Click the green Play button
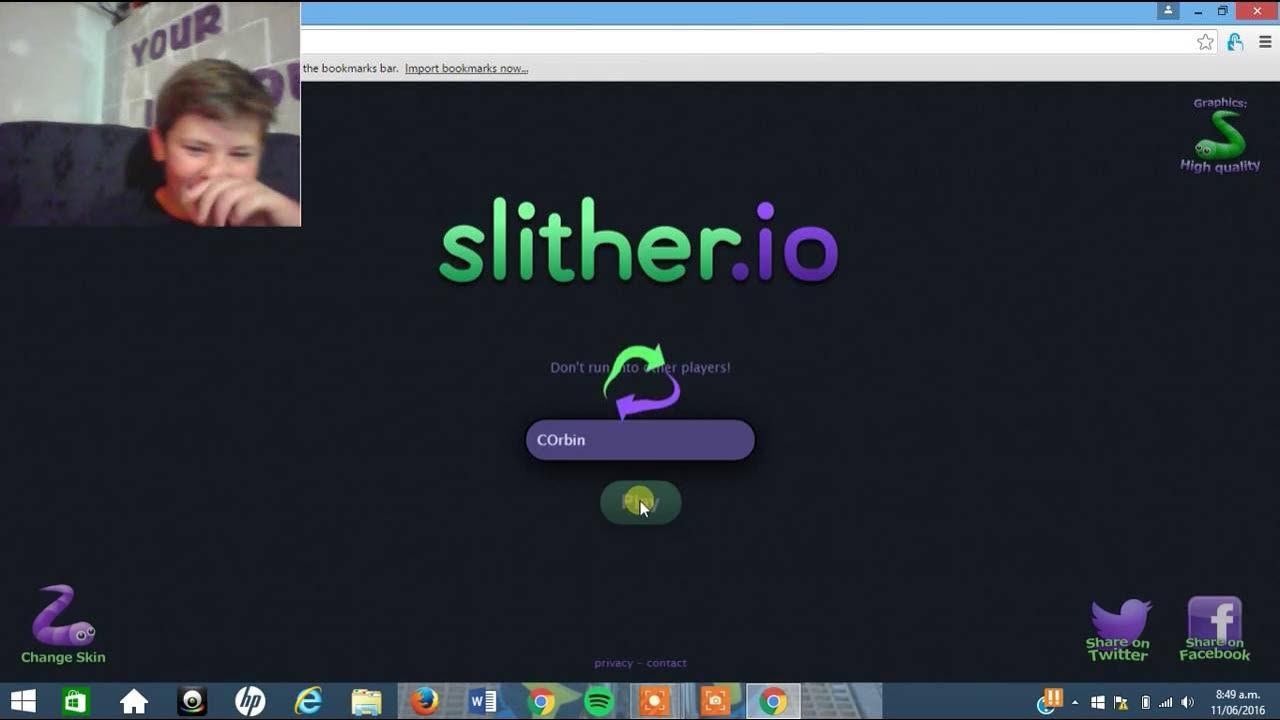 [x=640, y=502]
